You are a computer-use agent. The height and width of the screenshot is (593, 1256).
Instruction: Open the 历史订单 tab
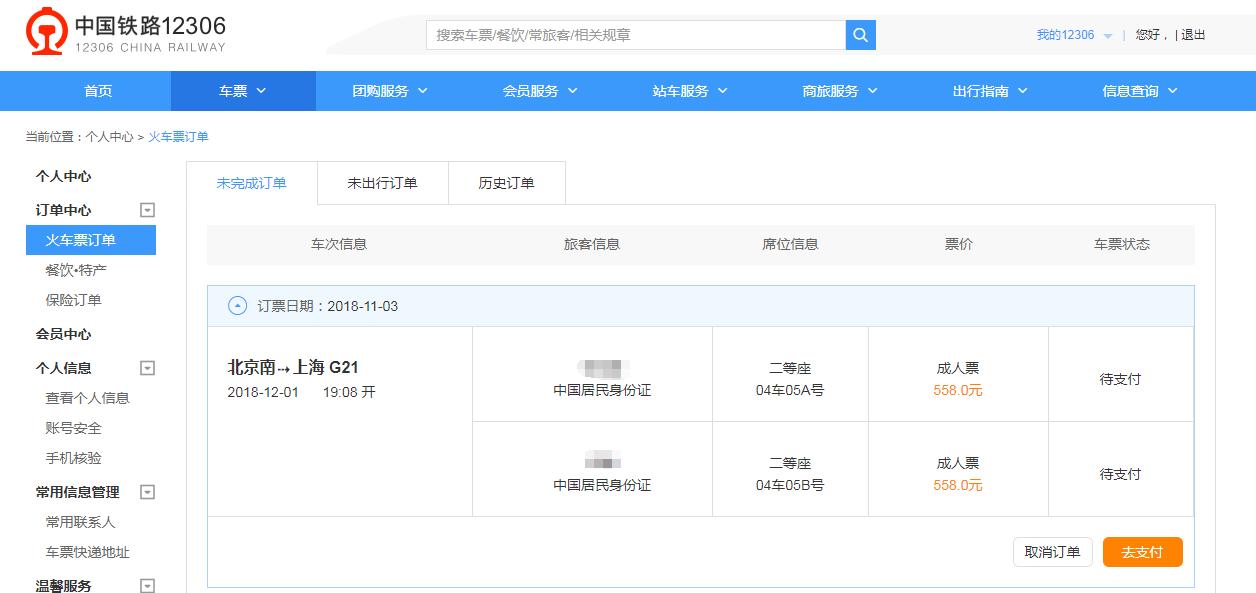[507, 183]
